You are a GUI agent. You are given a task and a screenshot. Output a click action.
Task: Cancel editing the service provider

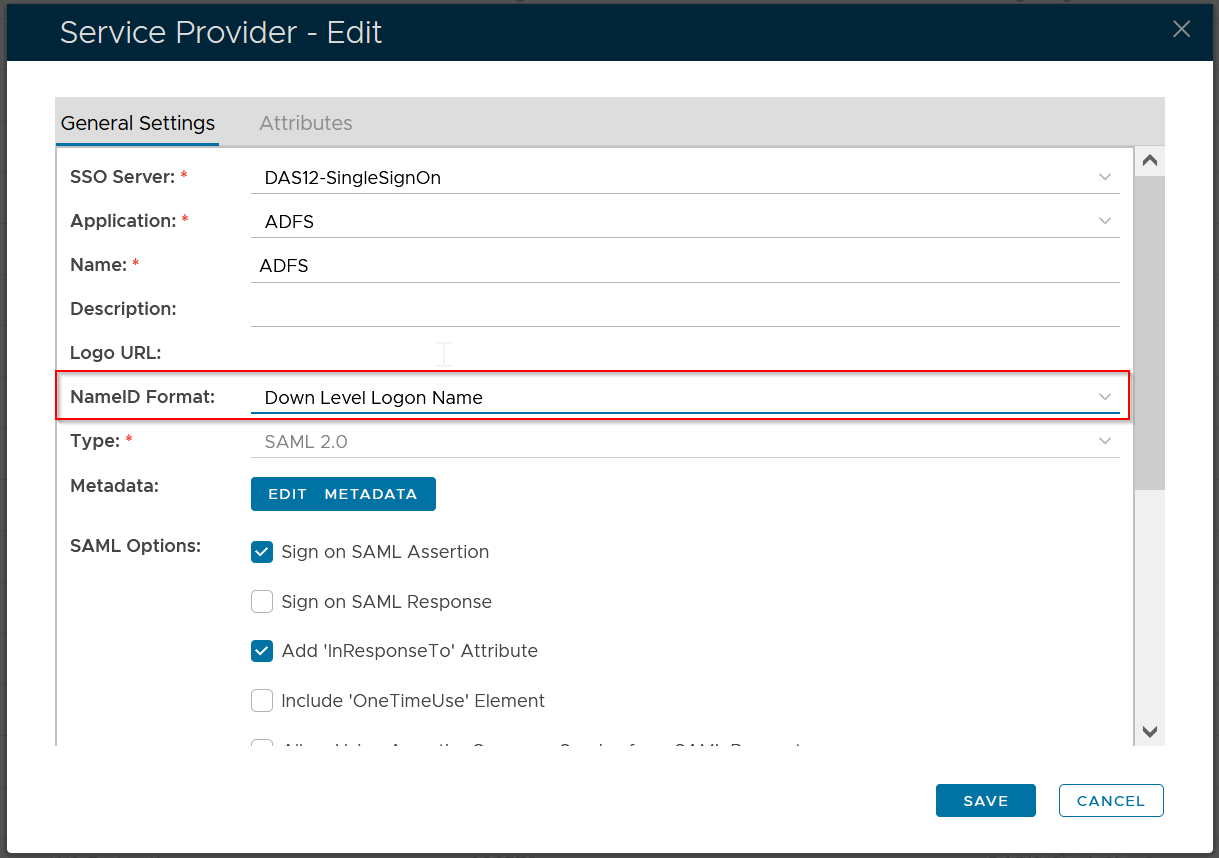click(1110, 801)
